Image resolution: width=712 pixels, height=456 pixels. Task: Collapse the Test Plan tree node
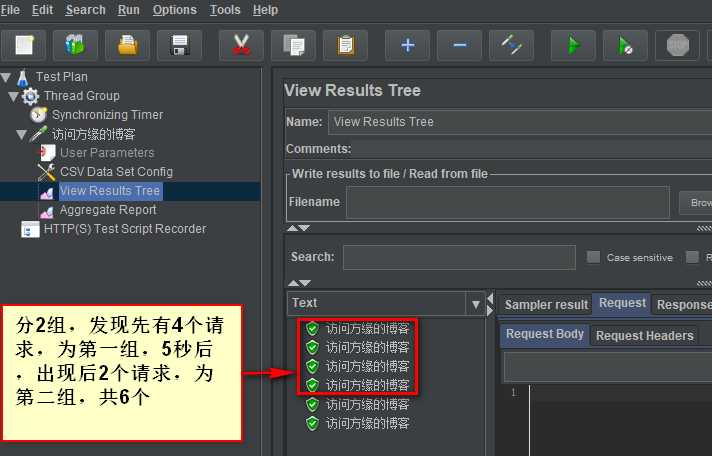tap(6, 77)
